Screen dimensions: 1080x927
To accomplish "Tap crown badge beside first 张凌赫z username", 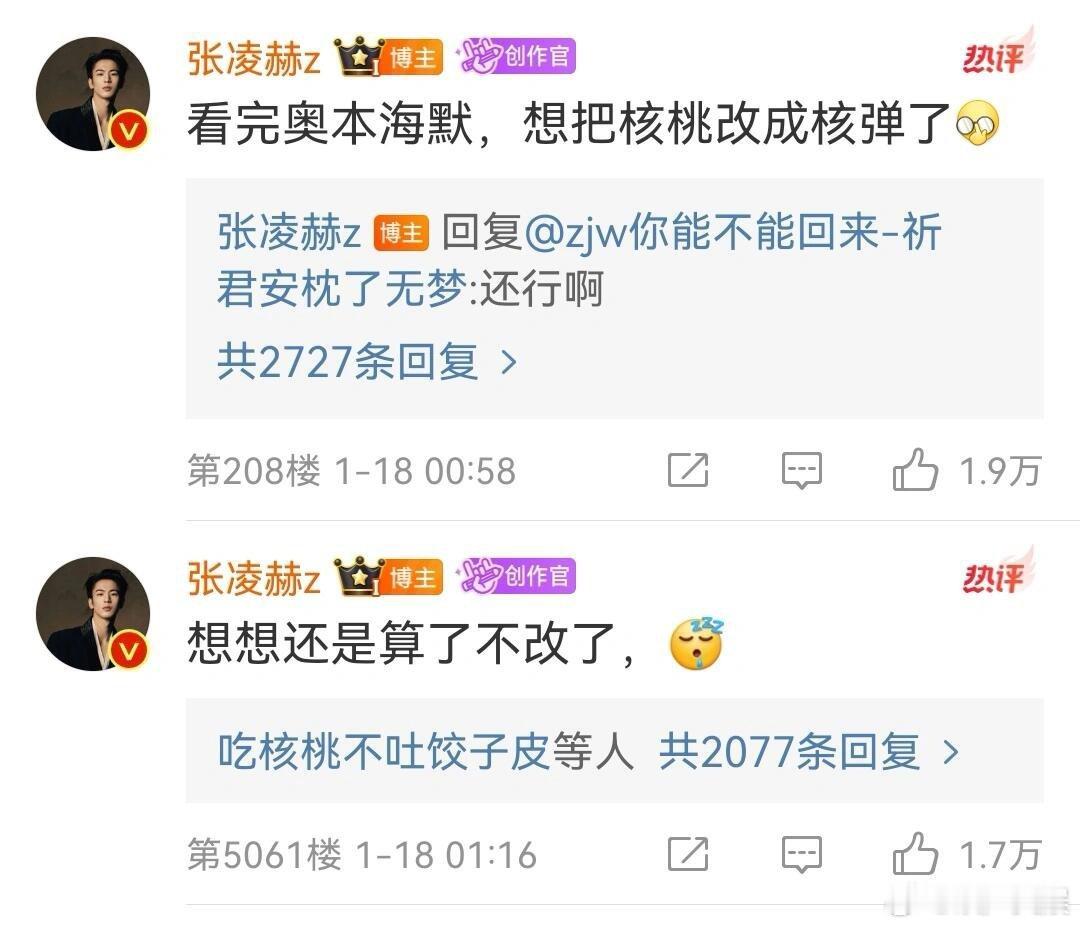I will 358,56.
